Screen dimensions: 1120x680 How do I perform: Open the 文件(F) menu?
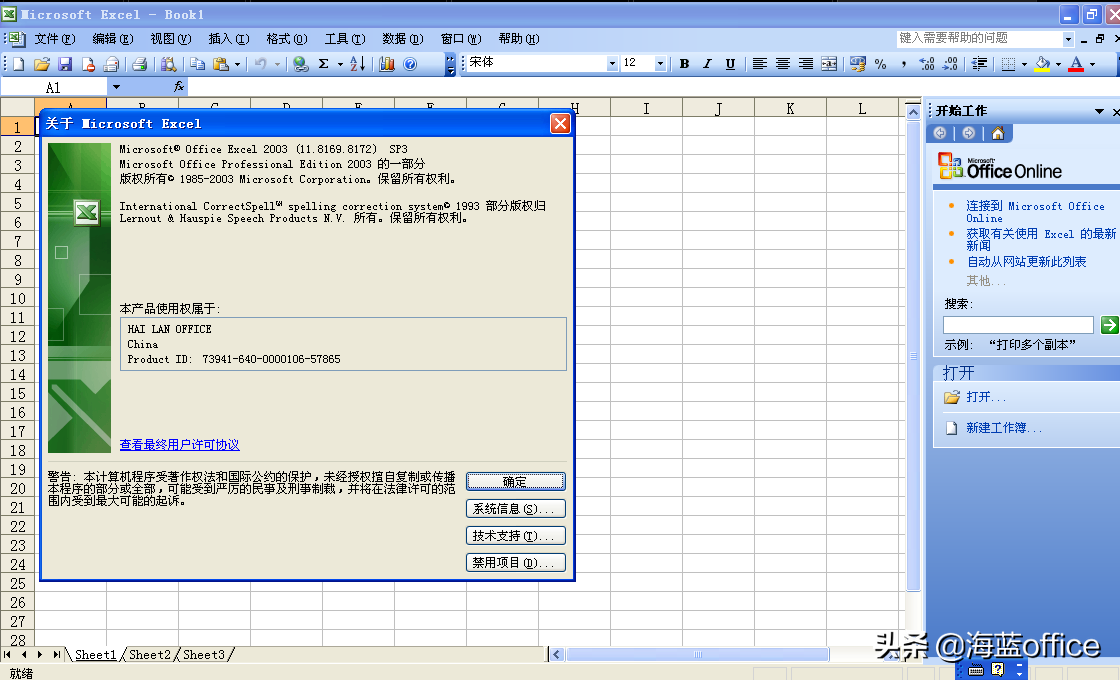click(x=54, y=39)
